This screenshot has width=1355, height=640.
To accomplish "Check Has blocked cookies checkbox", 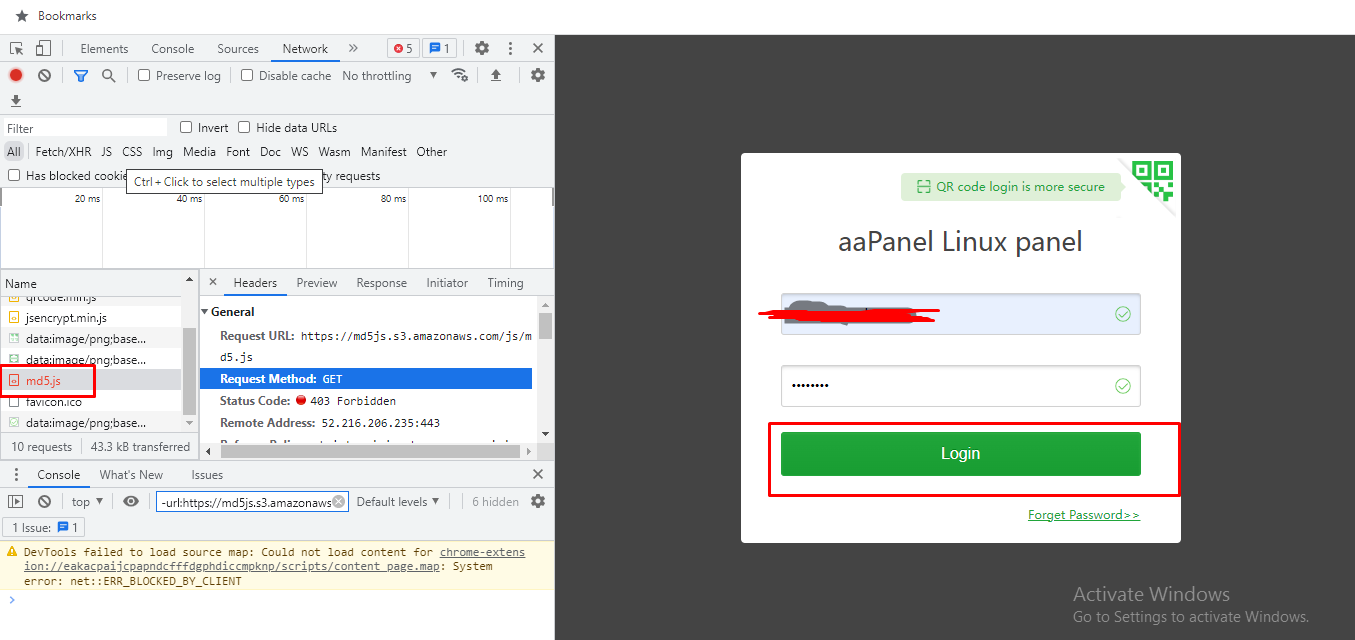I will [14, 175].
